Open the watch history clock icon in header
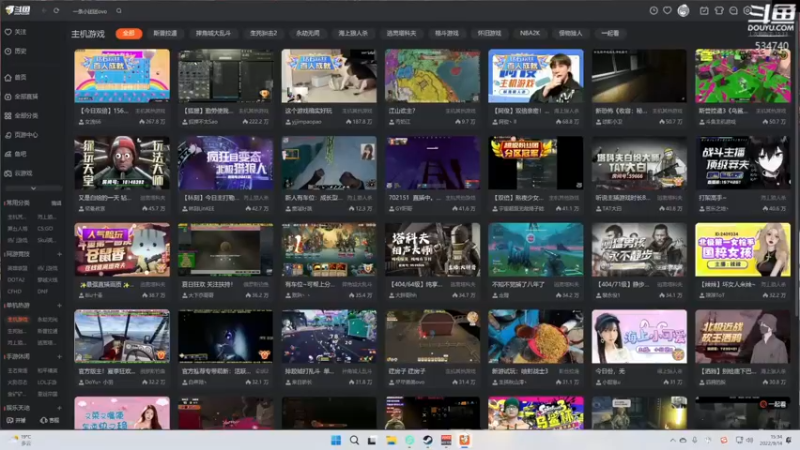800x450 pixels. point(653,11)
